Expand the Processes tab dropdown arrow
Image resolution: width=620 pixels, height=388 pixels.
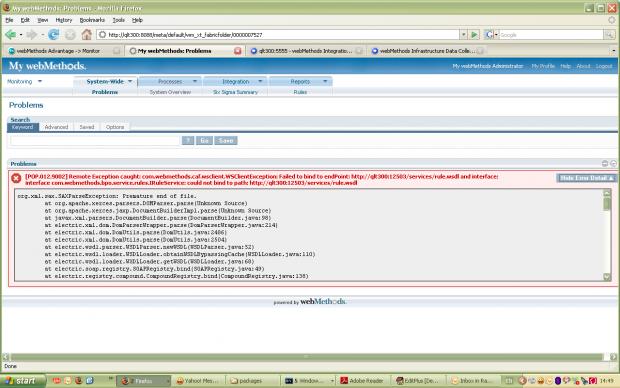195,81
